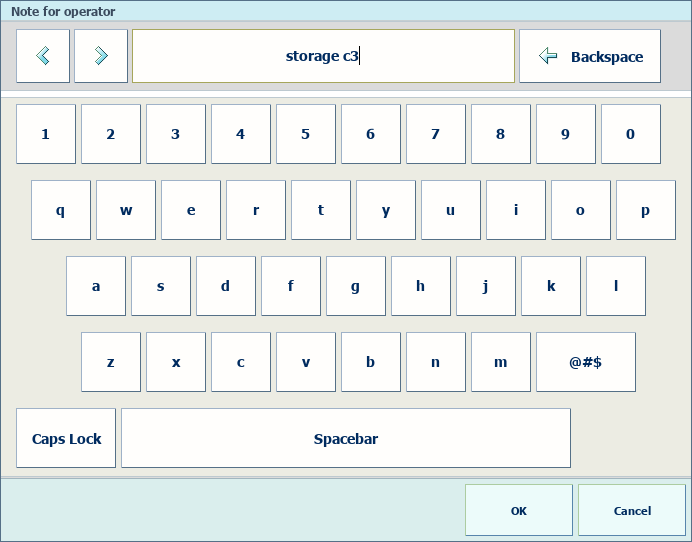
Task: Tap the letter l key
Action: pos(615,286)
